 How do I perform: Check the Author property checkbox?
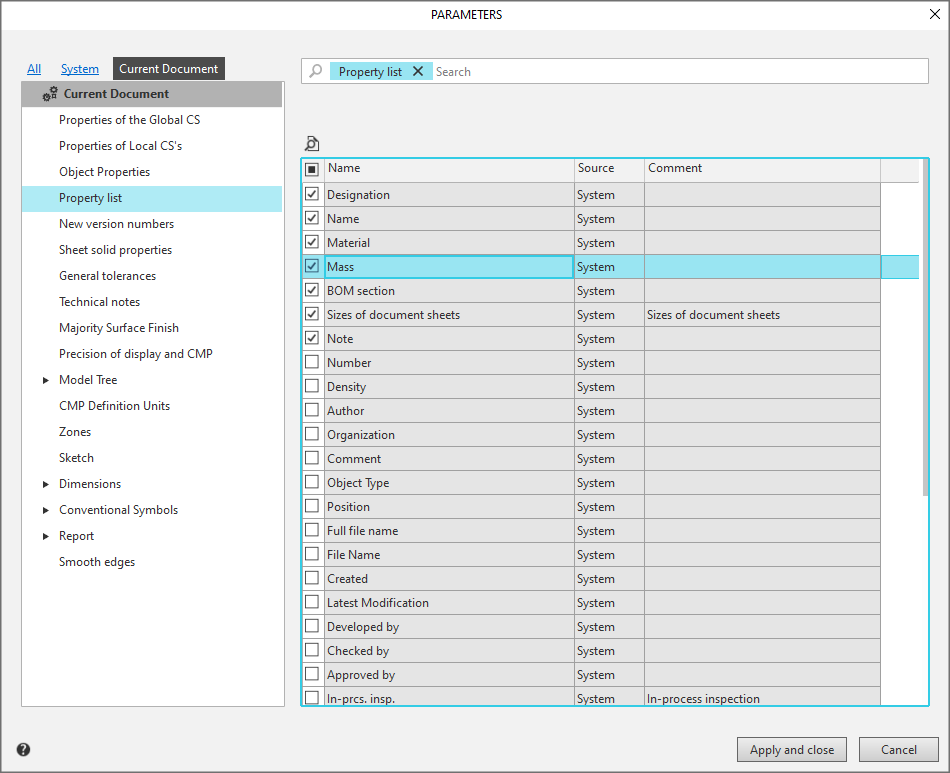coord(312,410)
